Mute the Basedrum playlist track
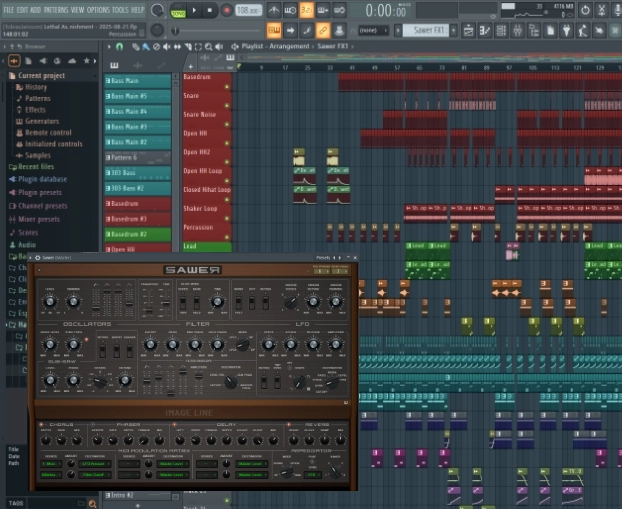Image resolution: width=622 pixels, height=509 pixels. tap(227, 86)
